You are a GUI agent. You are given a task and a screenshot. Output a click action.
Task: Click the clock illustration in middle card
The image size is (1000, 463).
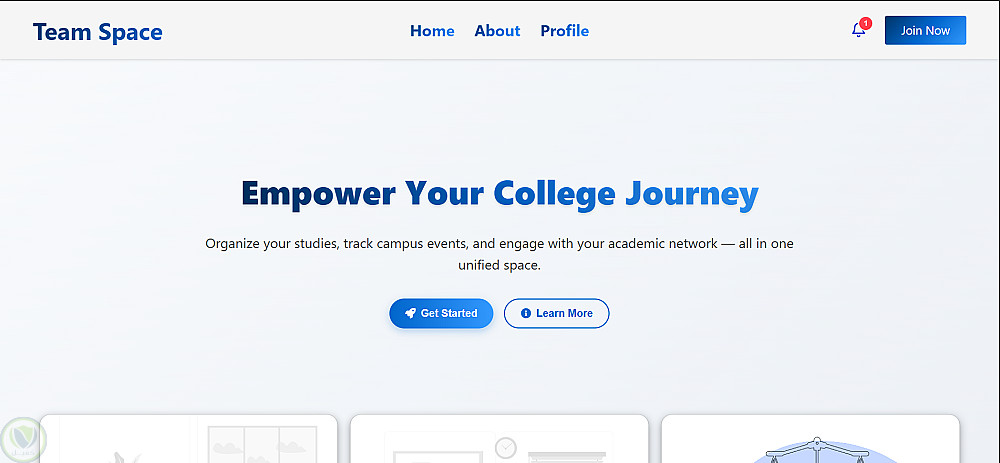[506, 446]
